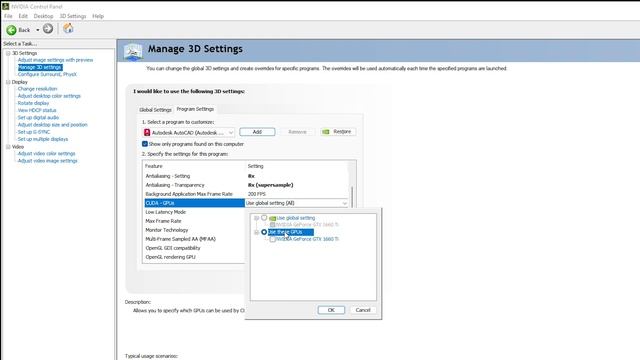Select the Max Frame Rate row
640x360 pixels.
(194, 221)
